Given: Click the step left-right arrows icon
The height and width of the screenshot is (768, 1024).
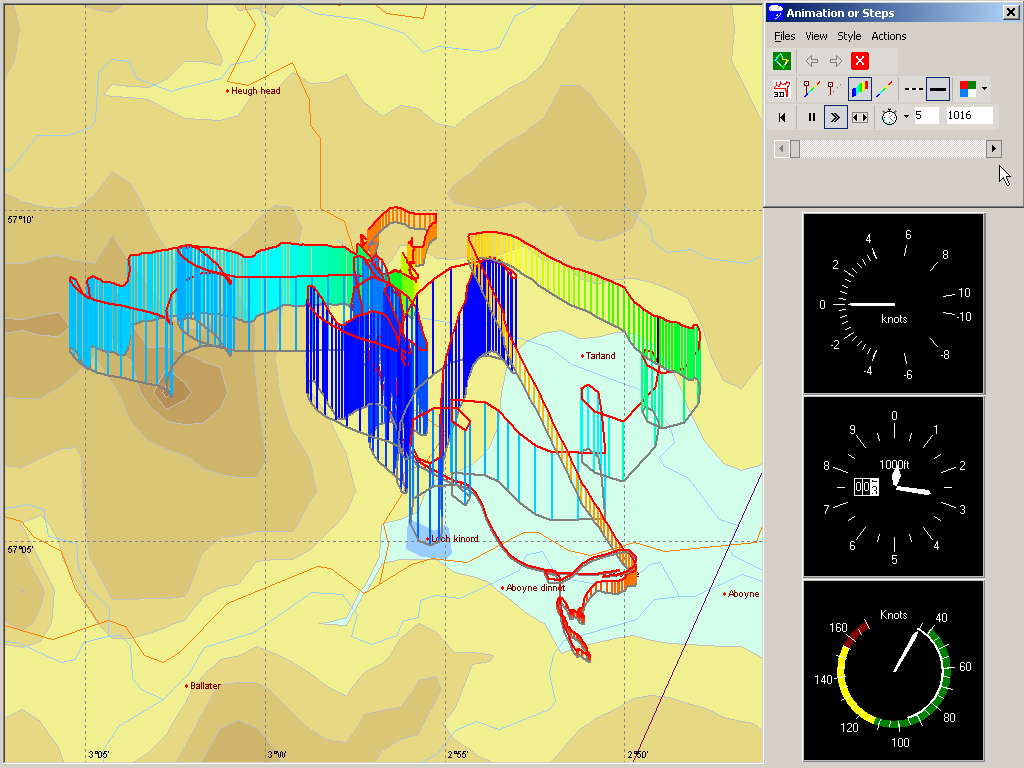Looking at the screenshot, I should [860, 117].
